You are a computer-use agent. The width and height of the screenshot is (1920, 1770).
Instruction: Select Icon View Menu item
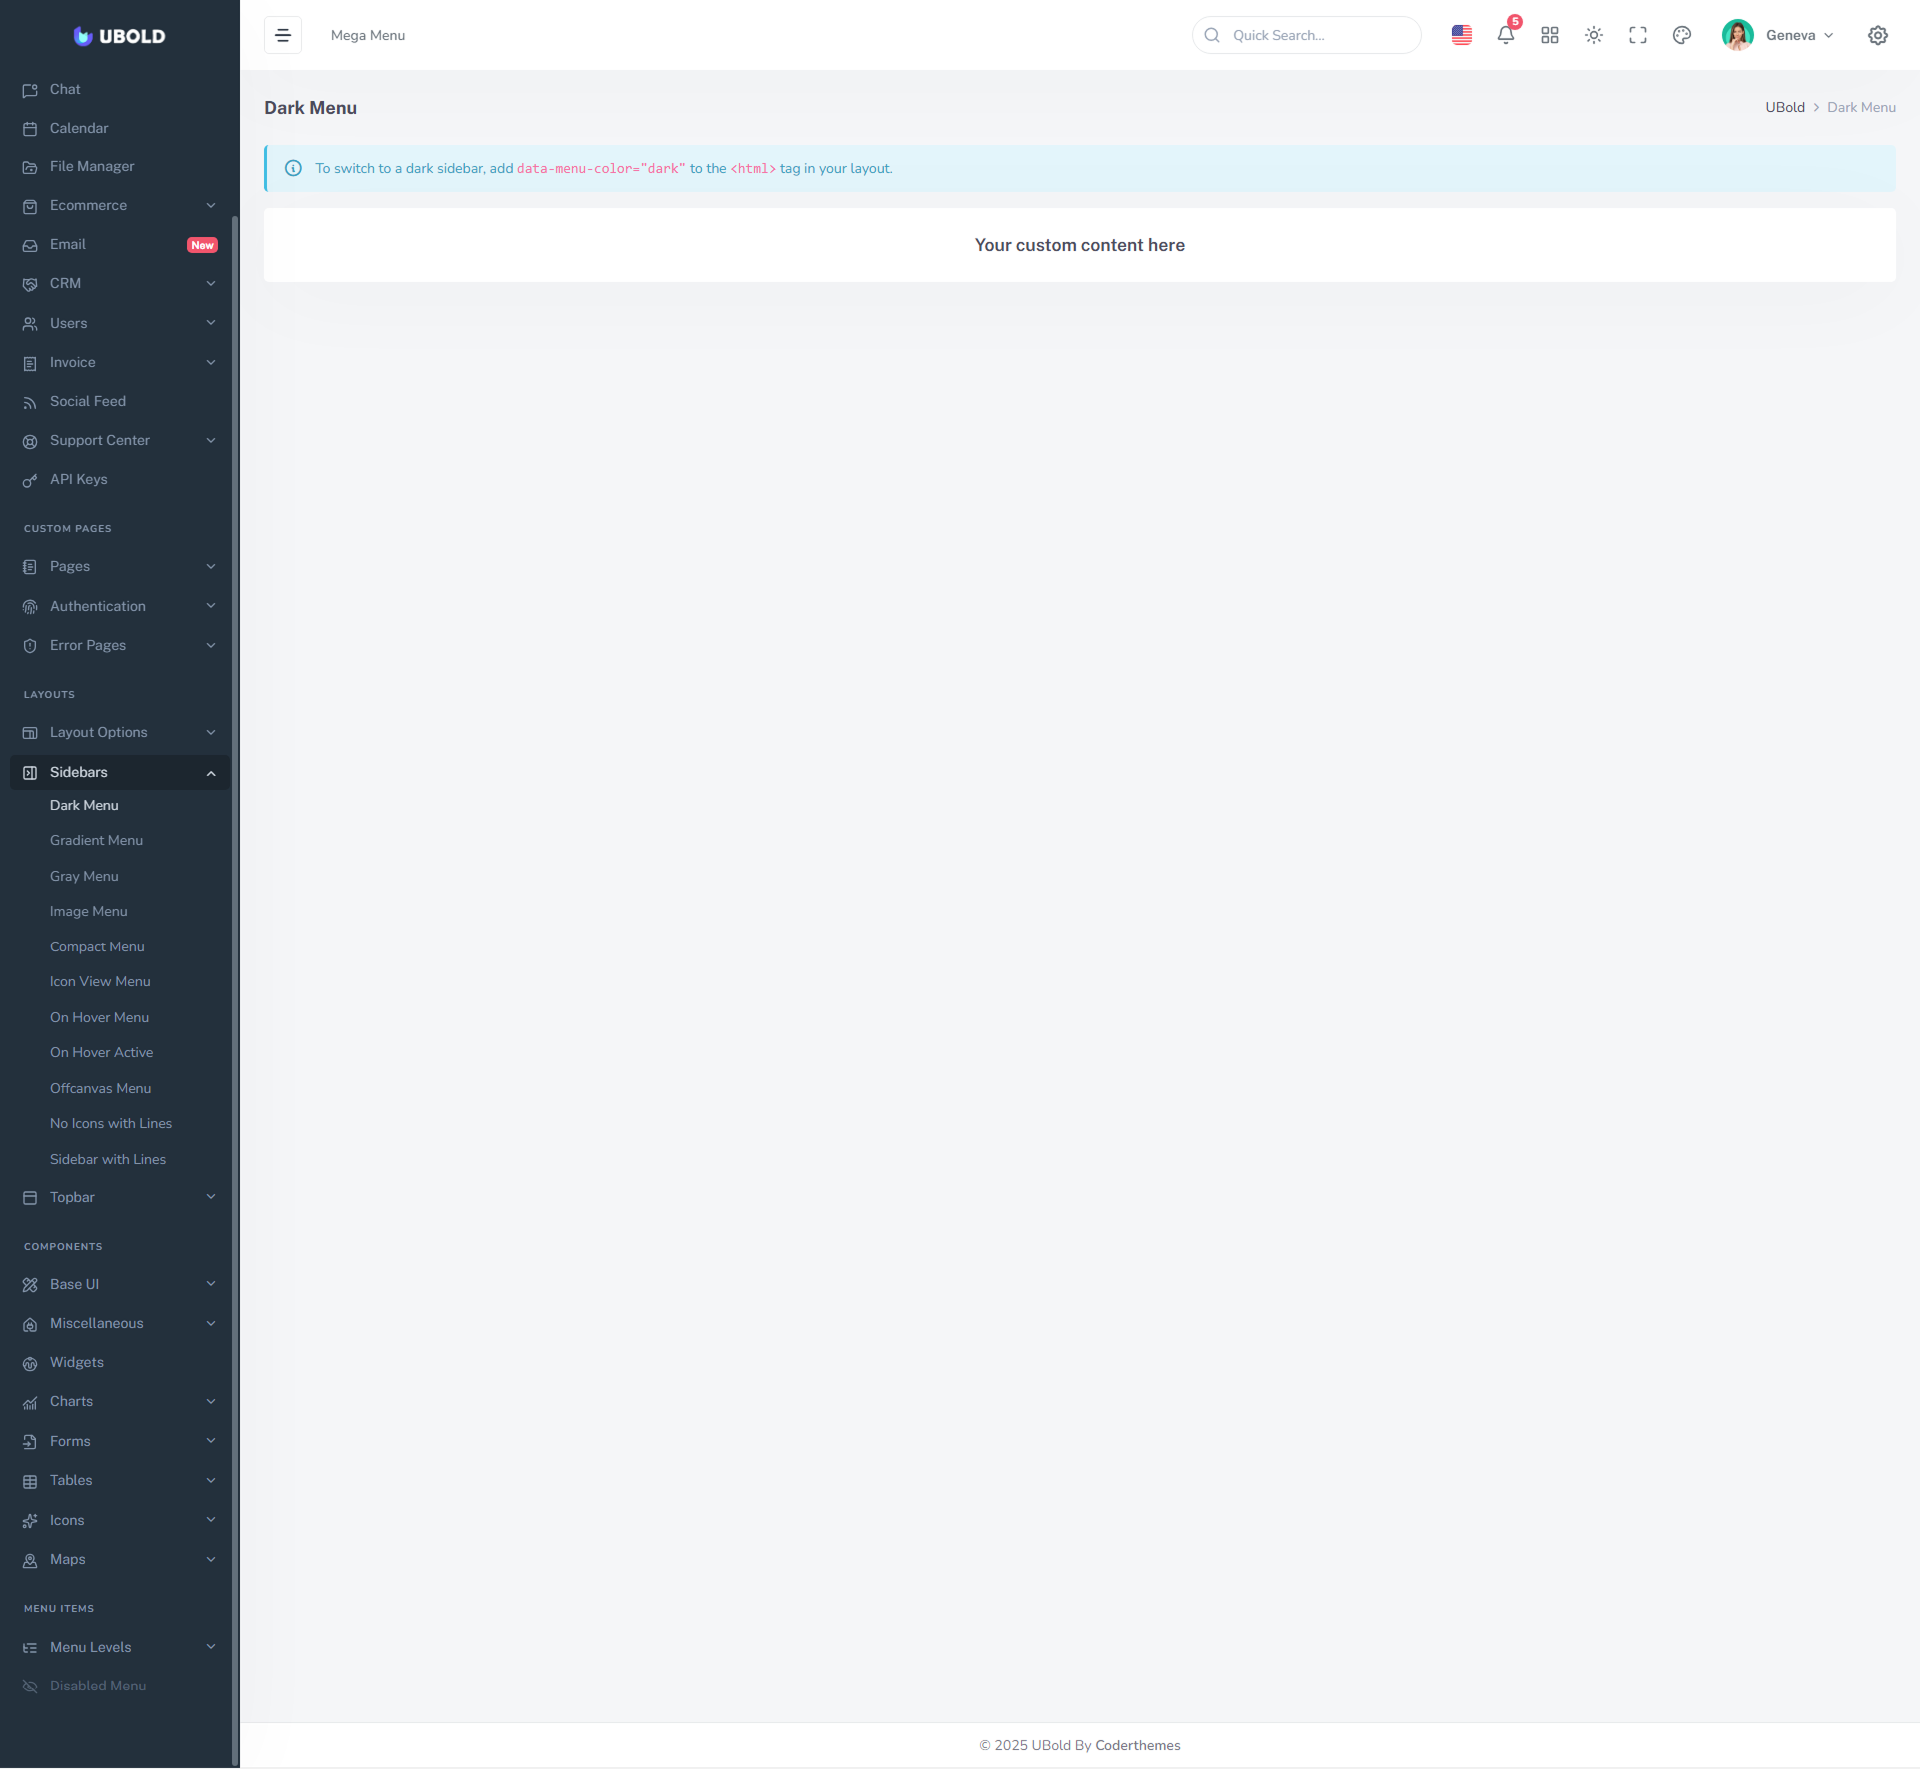click(100, 982)
